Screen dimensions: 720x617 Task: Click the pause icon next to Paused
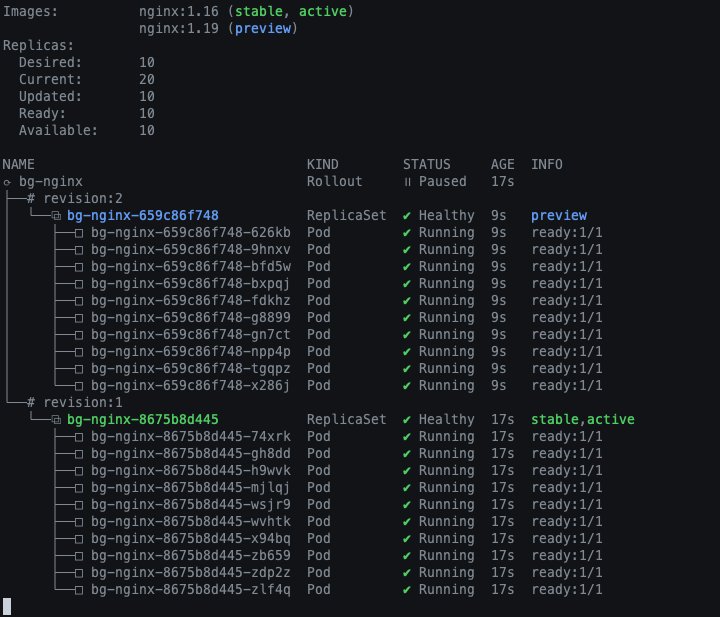click(x=407, y=182)
